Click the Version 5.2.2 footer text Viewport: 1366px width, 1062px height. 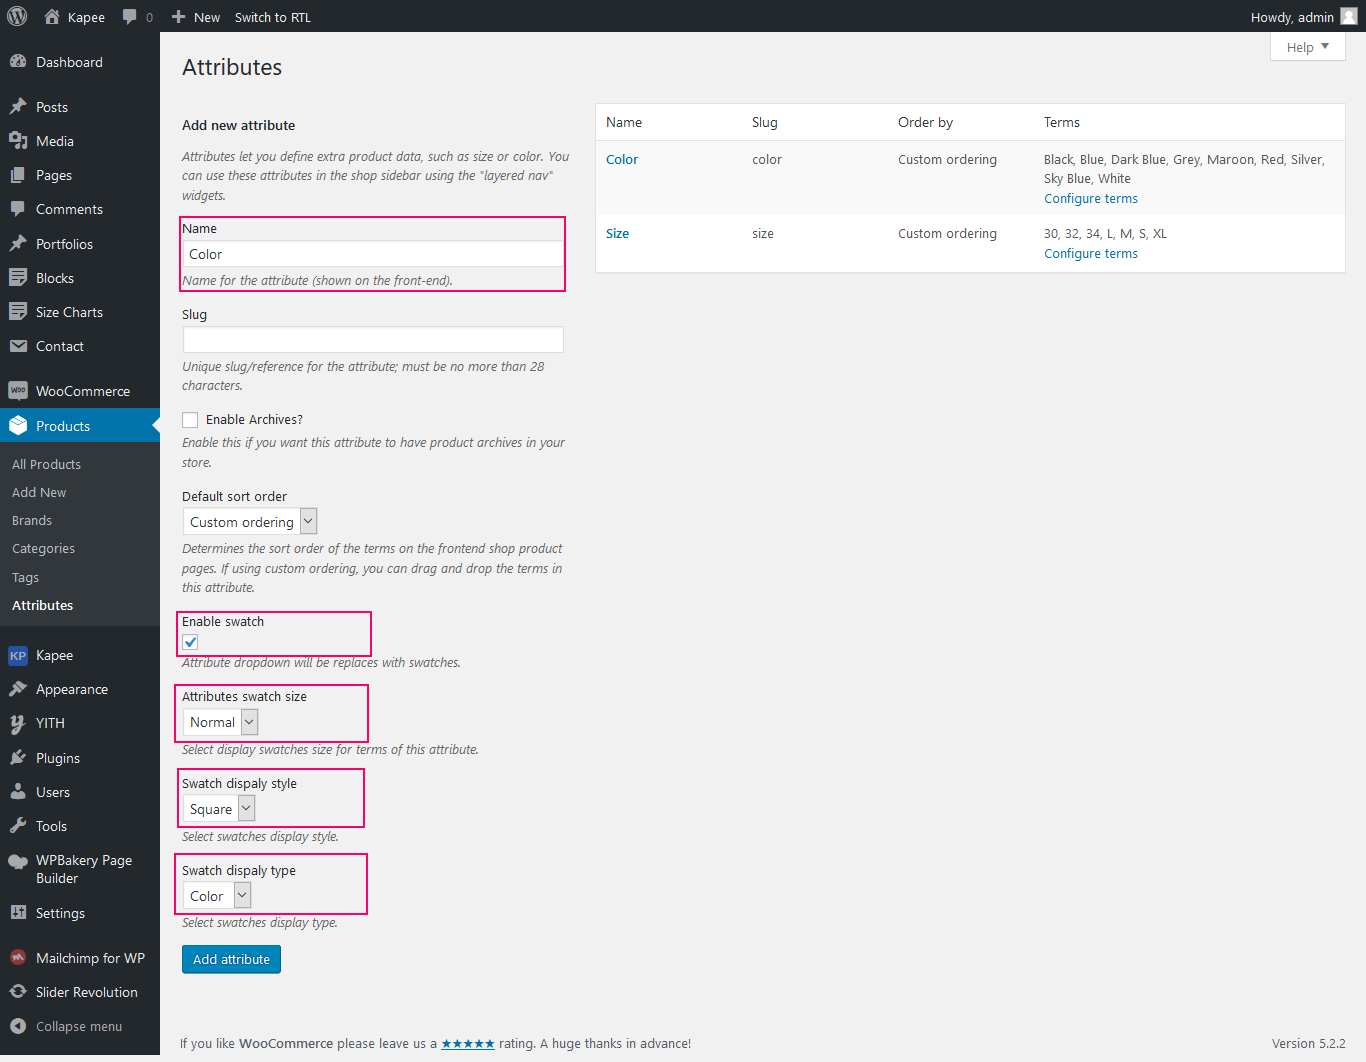coord(1309,1043)
